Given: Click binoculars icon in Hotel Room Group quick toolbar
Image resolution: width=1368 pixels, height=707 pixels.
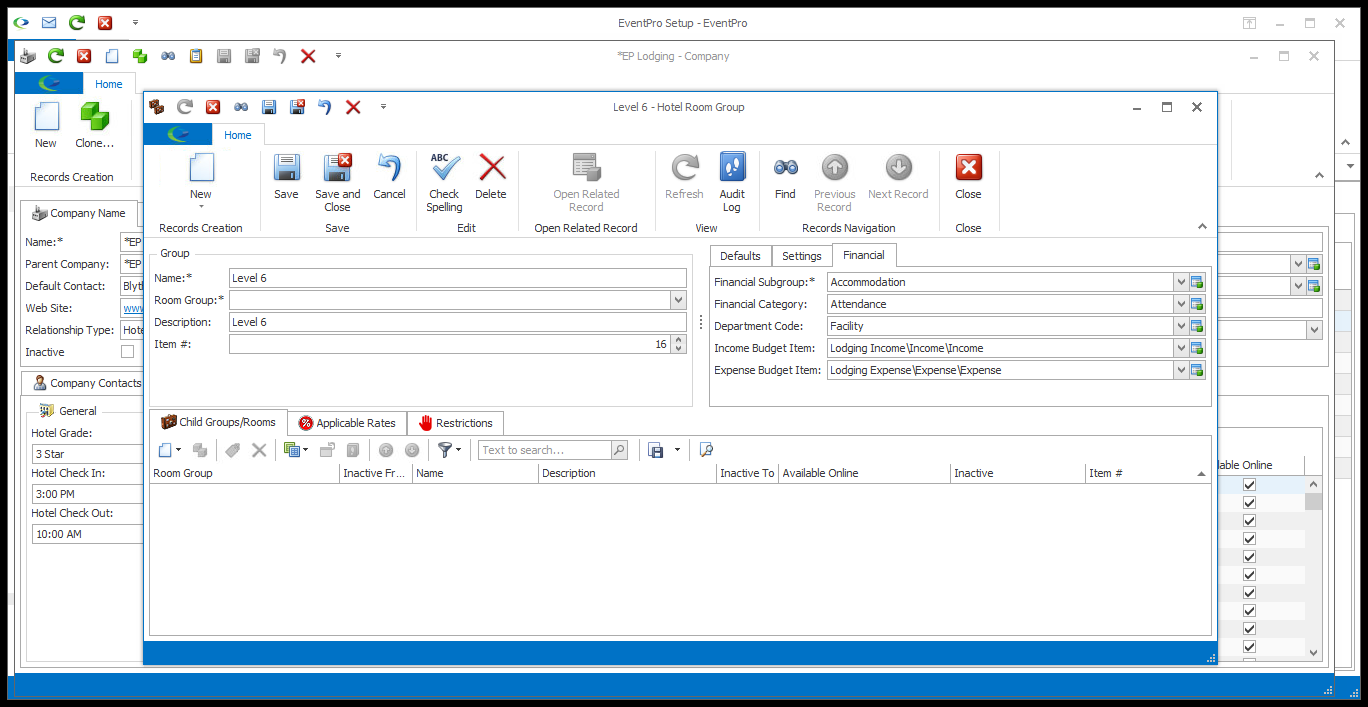Looking at the screenshot, I should coord(241,107).
